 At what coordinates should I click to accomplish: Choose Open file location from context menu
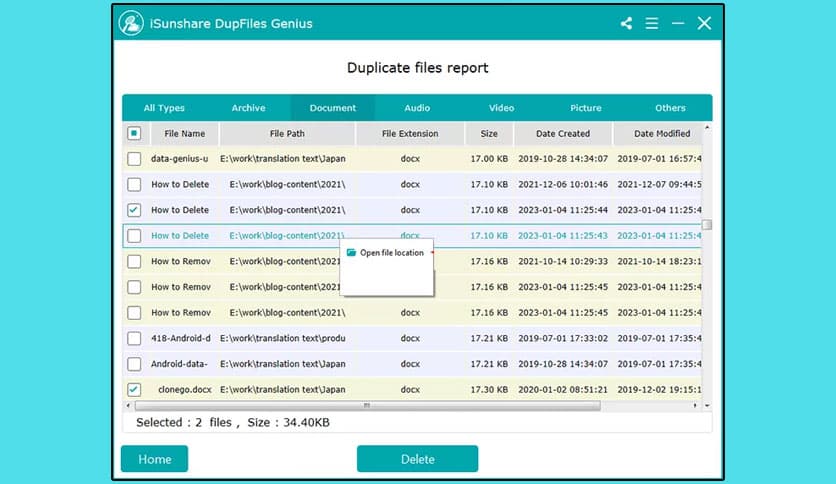point(386,253)
